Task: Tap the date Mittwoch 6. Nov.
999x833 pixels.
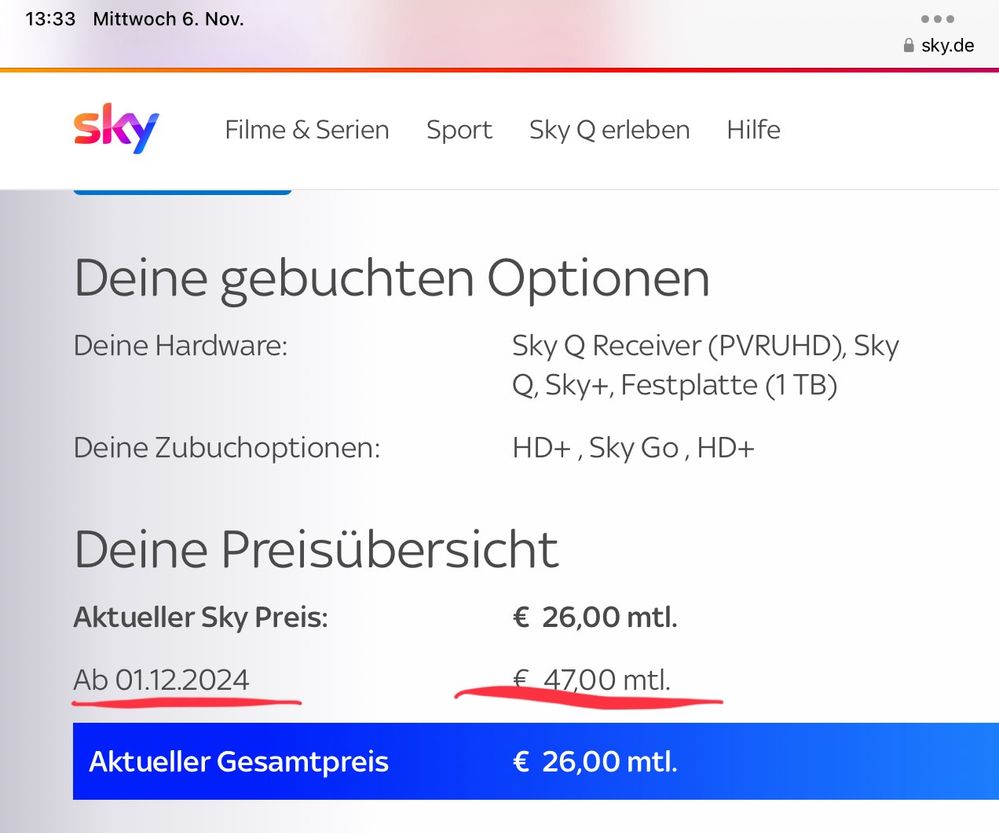Action: tap(168, 19)
